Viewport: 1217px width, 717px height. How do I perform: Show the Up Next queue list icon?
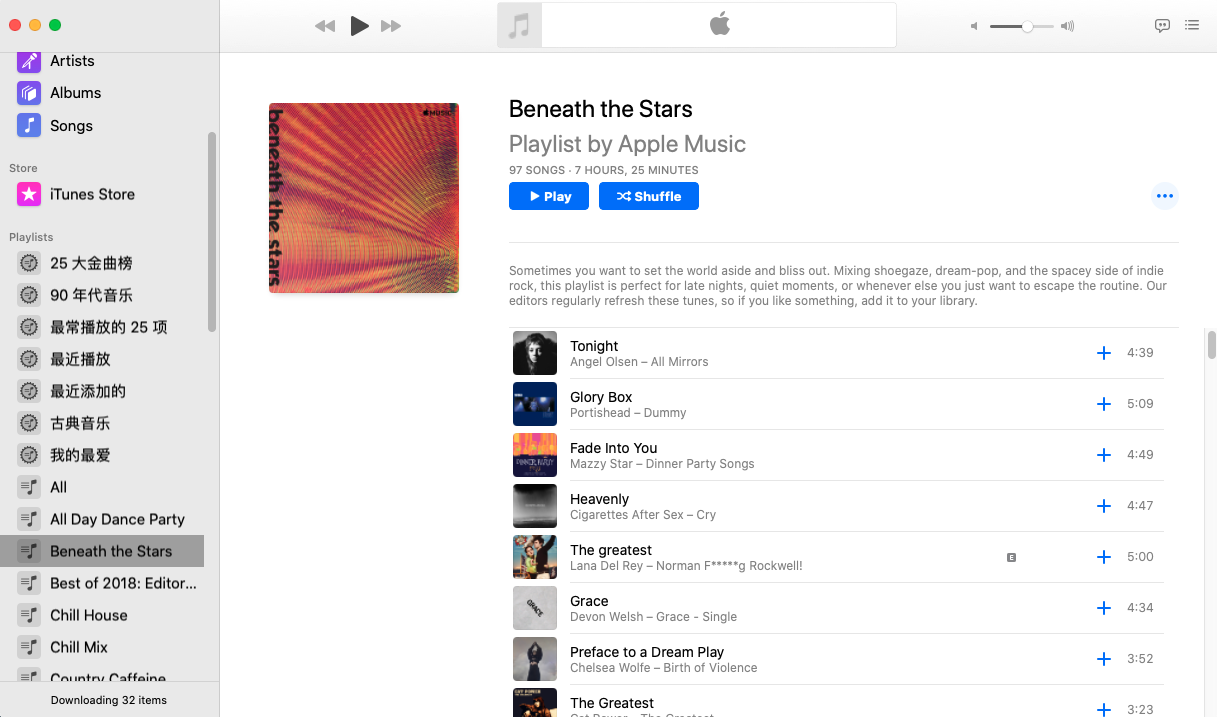click(1192, 26)
